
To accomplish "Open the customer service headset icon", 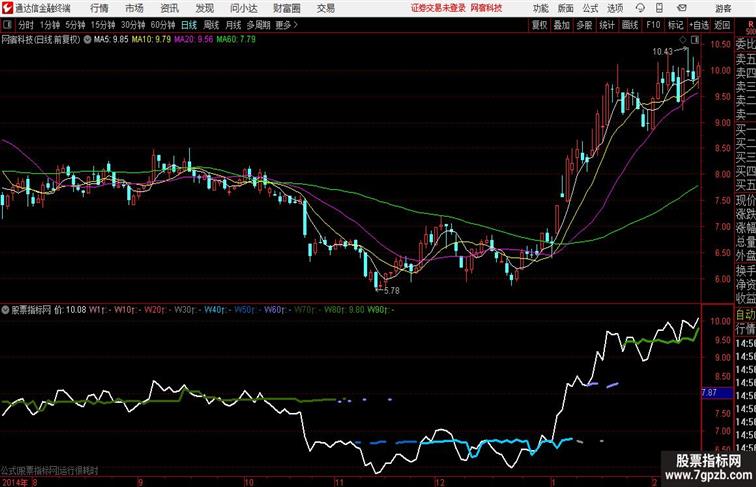I will pyautogui.click(x=640, y=8).
